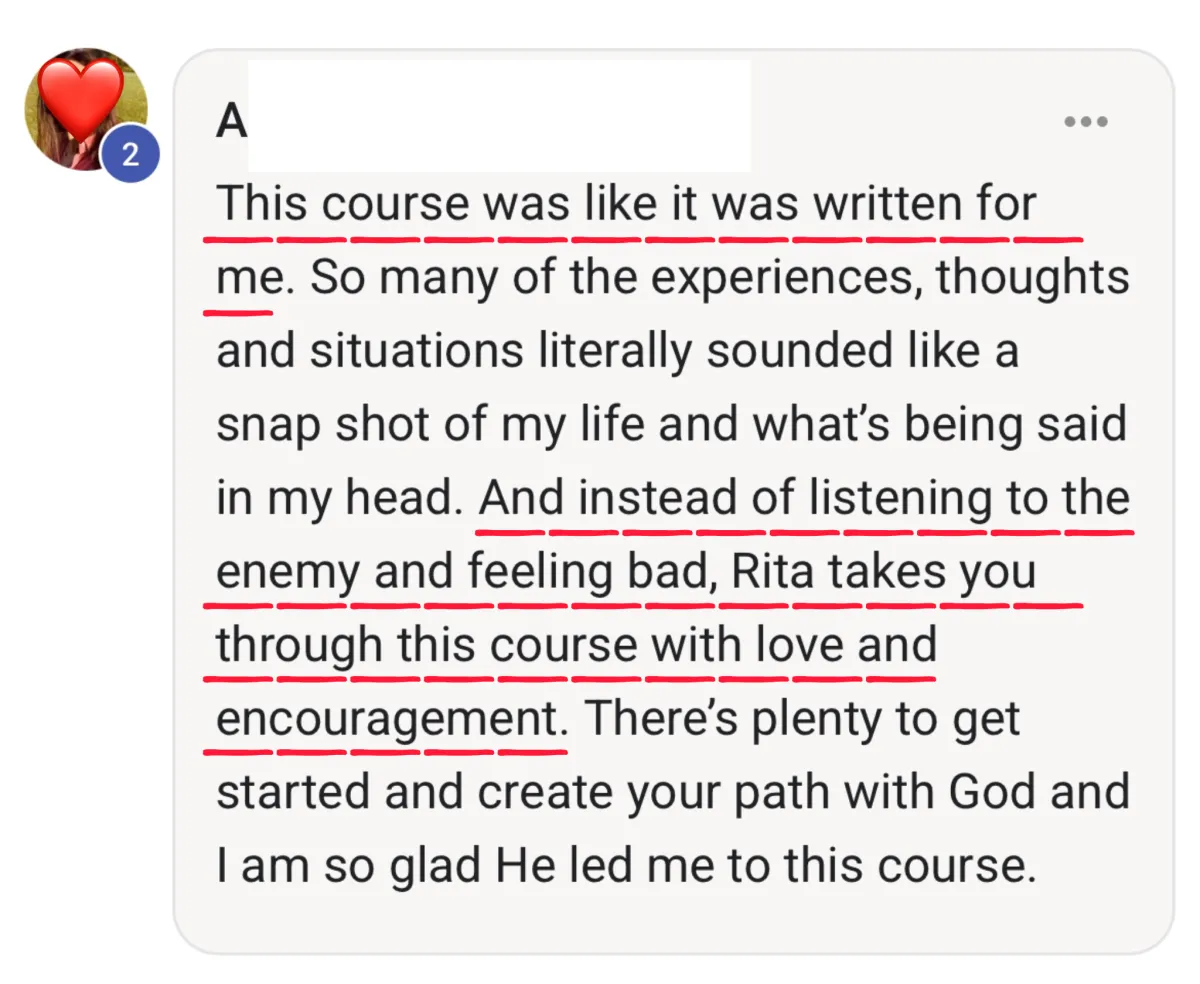Click the phrase 'There's plenty to get'
The image size is (1200, 984).
pos(802,720)
